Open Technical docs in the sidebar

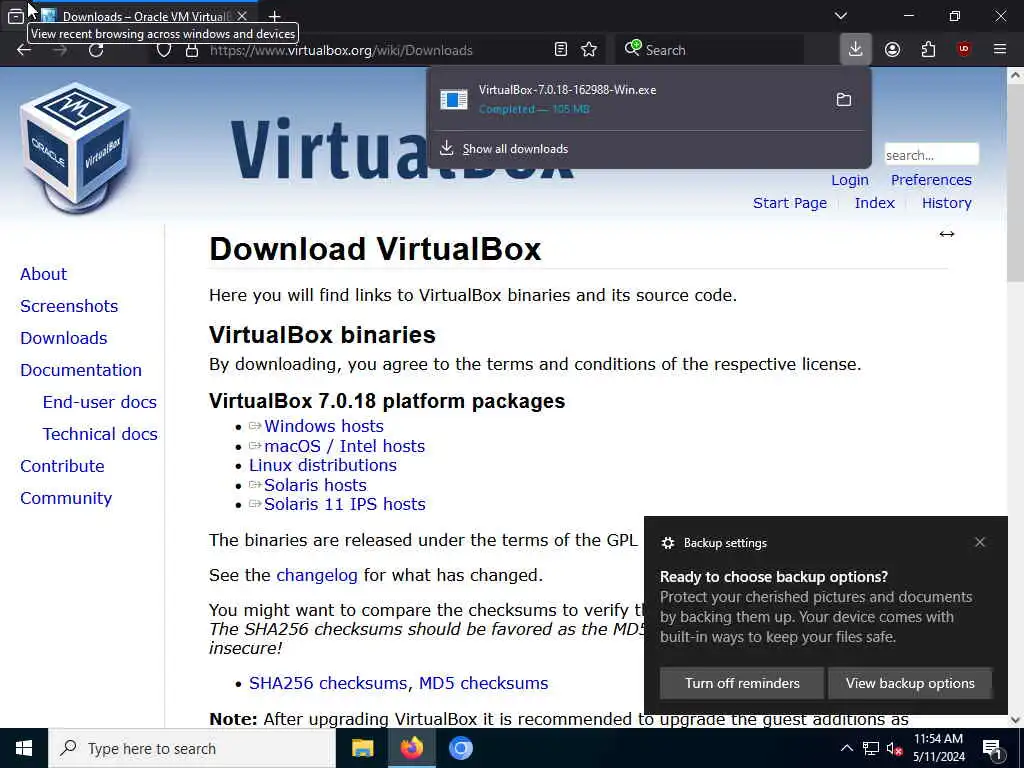point(100,434)
